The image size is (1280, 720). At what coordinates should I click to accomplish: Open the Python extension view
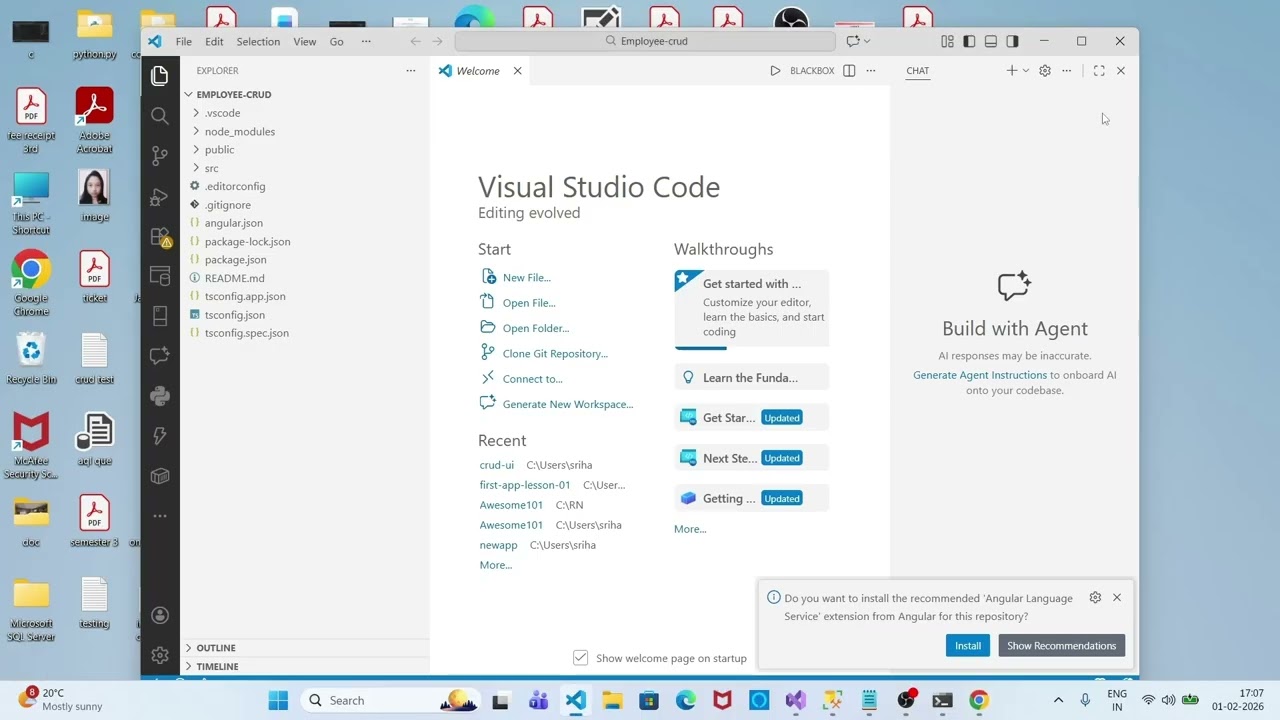(x=160, y=396)
